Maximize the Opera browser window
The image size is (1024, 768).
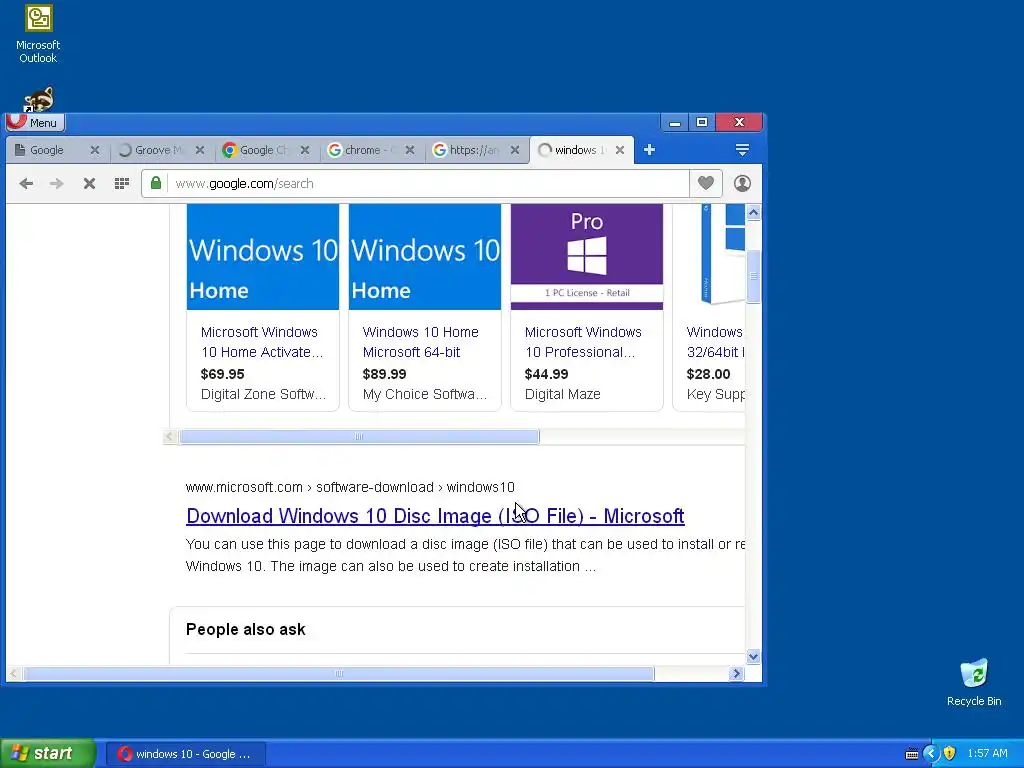(702, 122)
